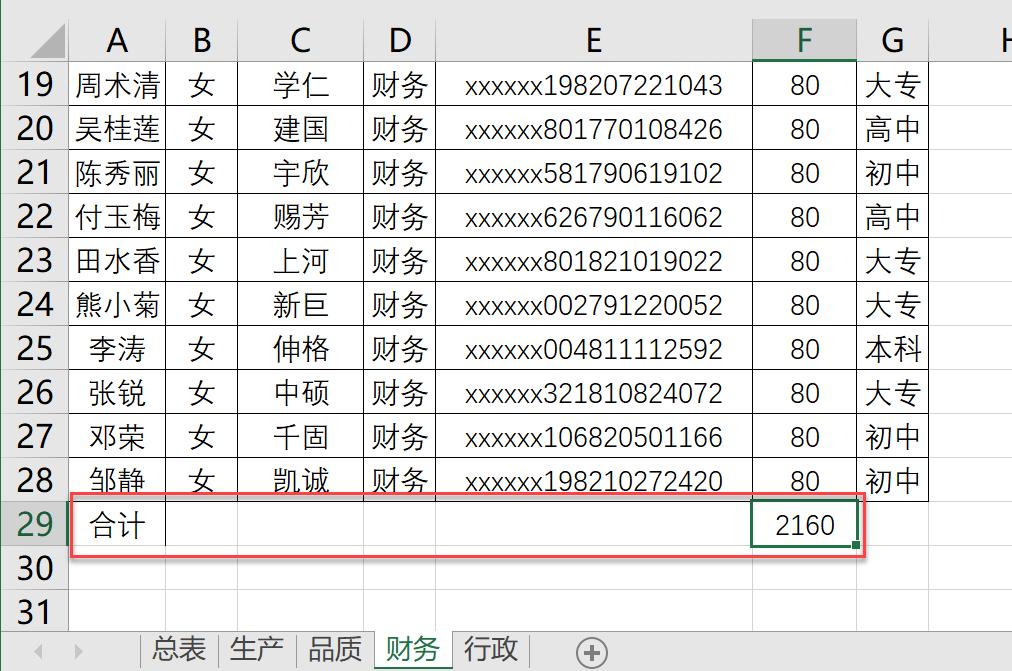Image resolution: width=1012 pixels, height=671 pixels.
Task: Activate the 财务 sheet tab
Action: coord(411,650)
